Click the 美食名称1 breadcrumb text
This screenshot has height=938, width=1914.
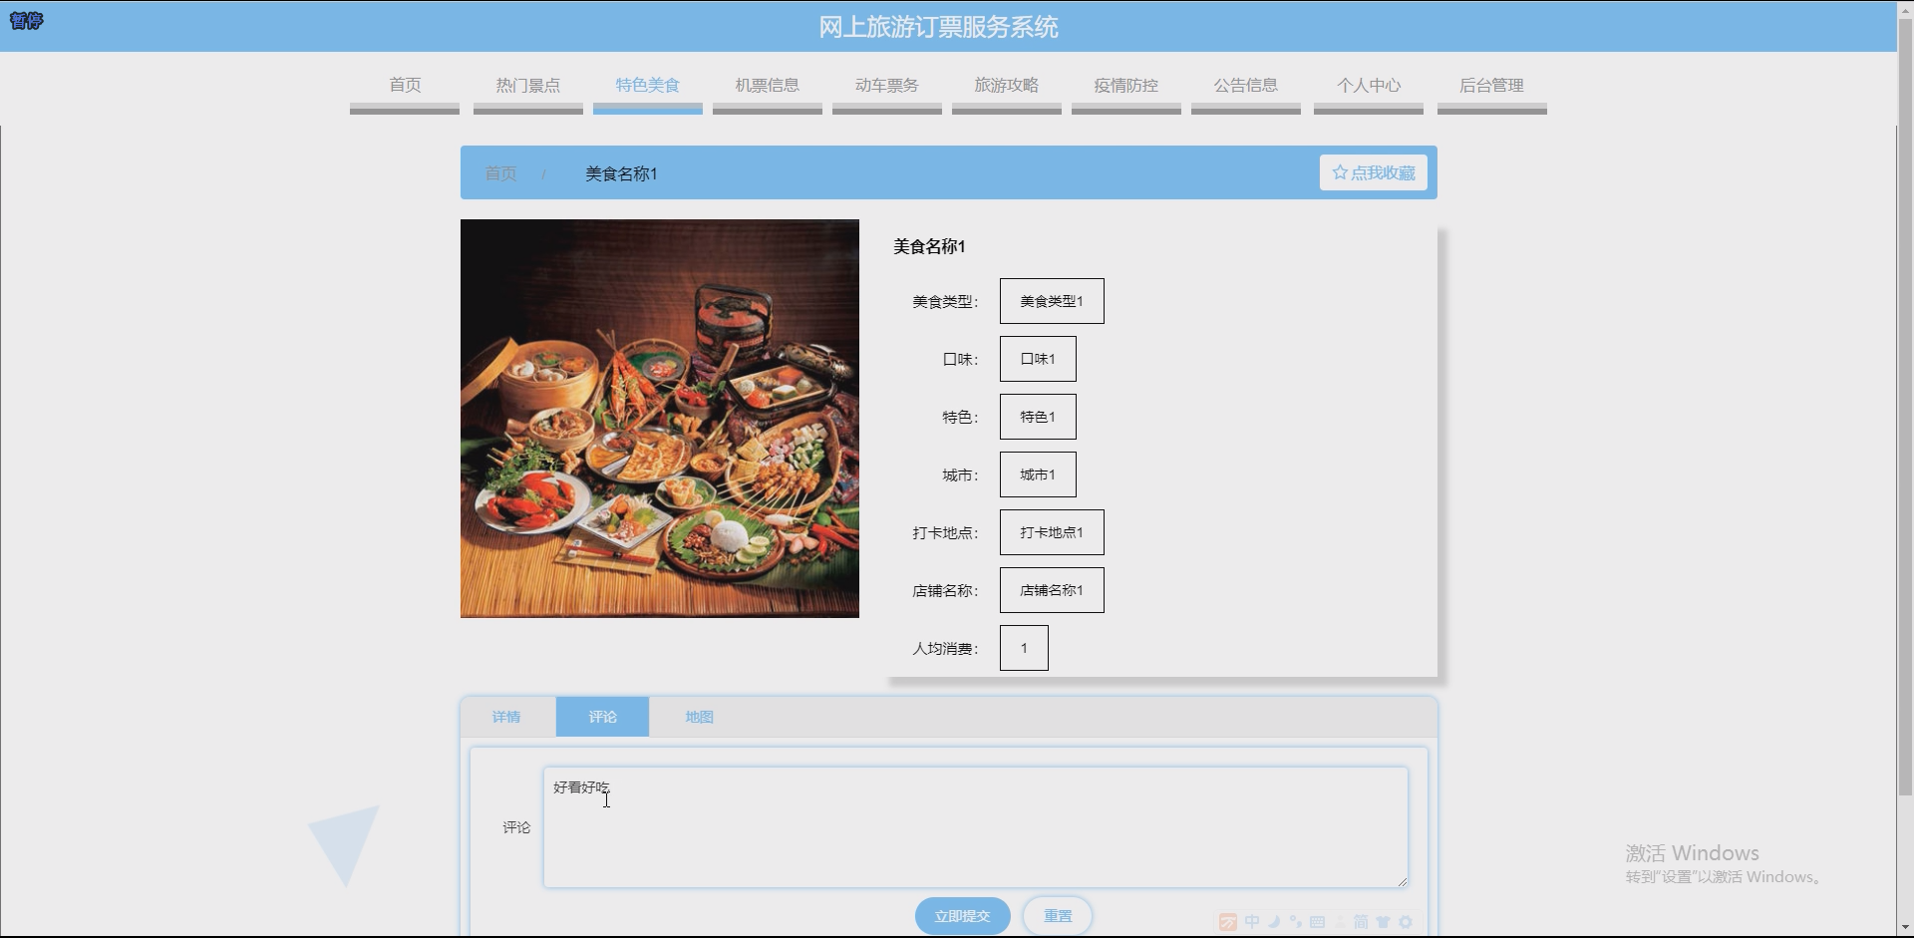621,173
